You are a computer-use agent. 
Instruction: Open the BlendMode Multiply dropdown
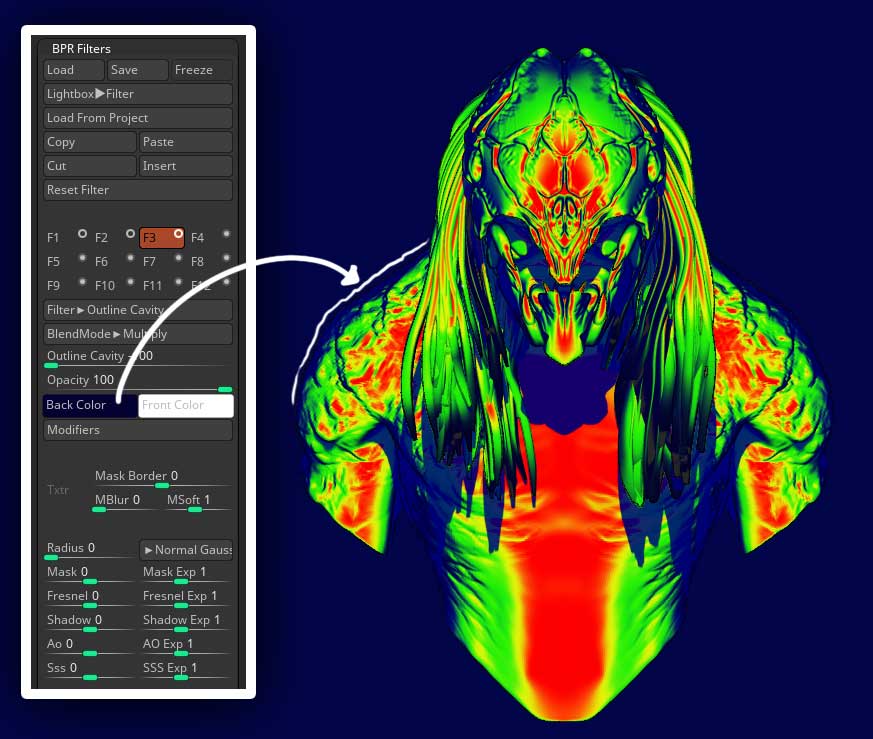point(138,334)
